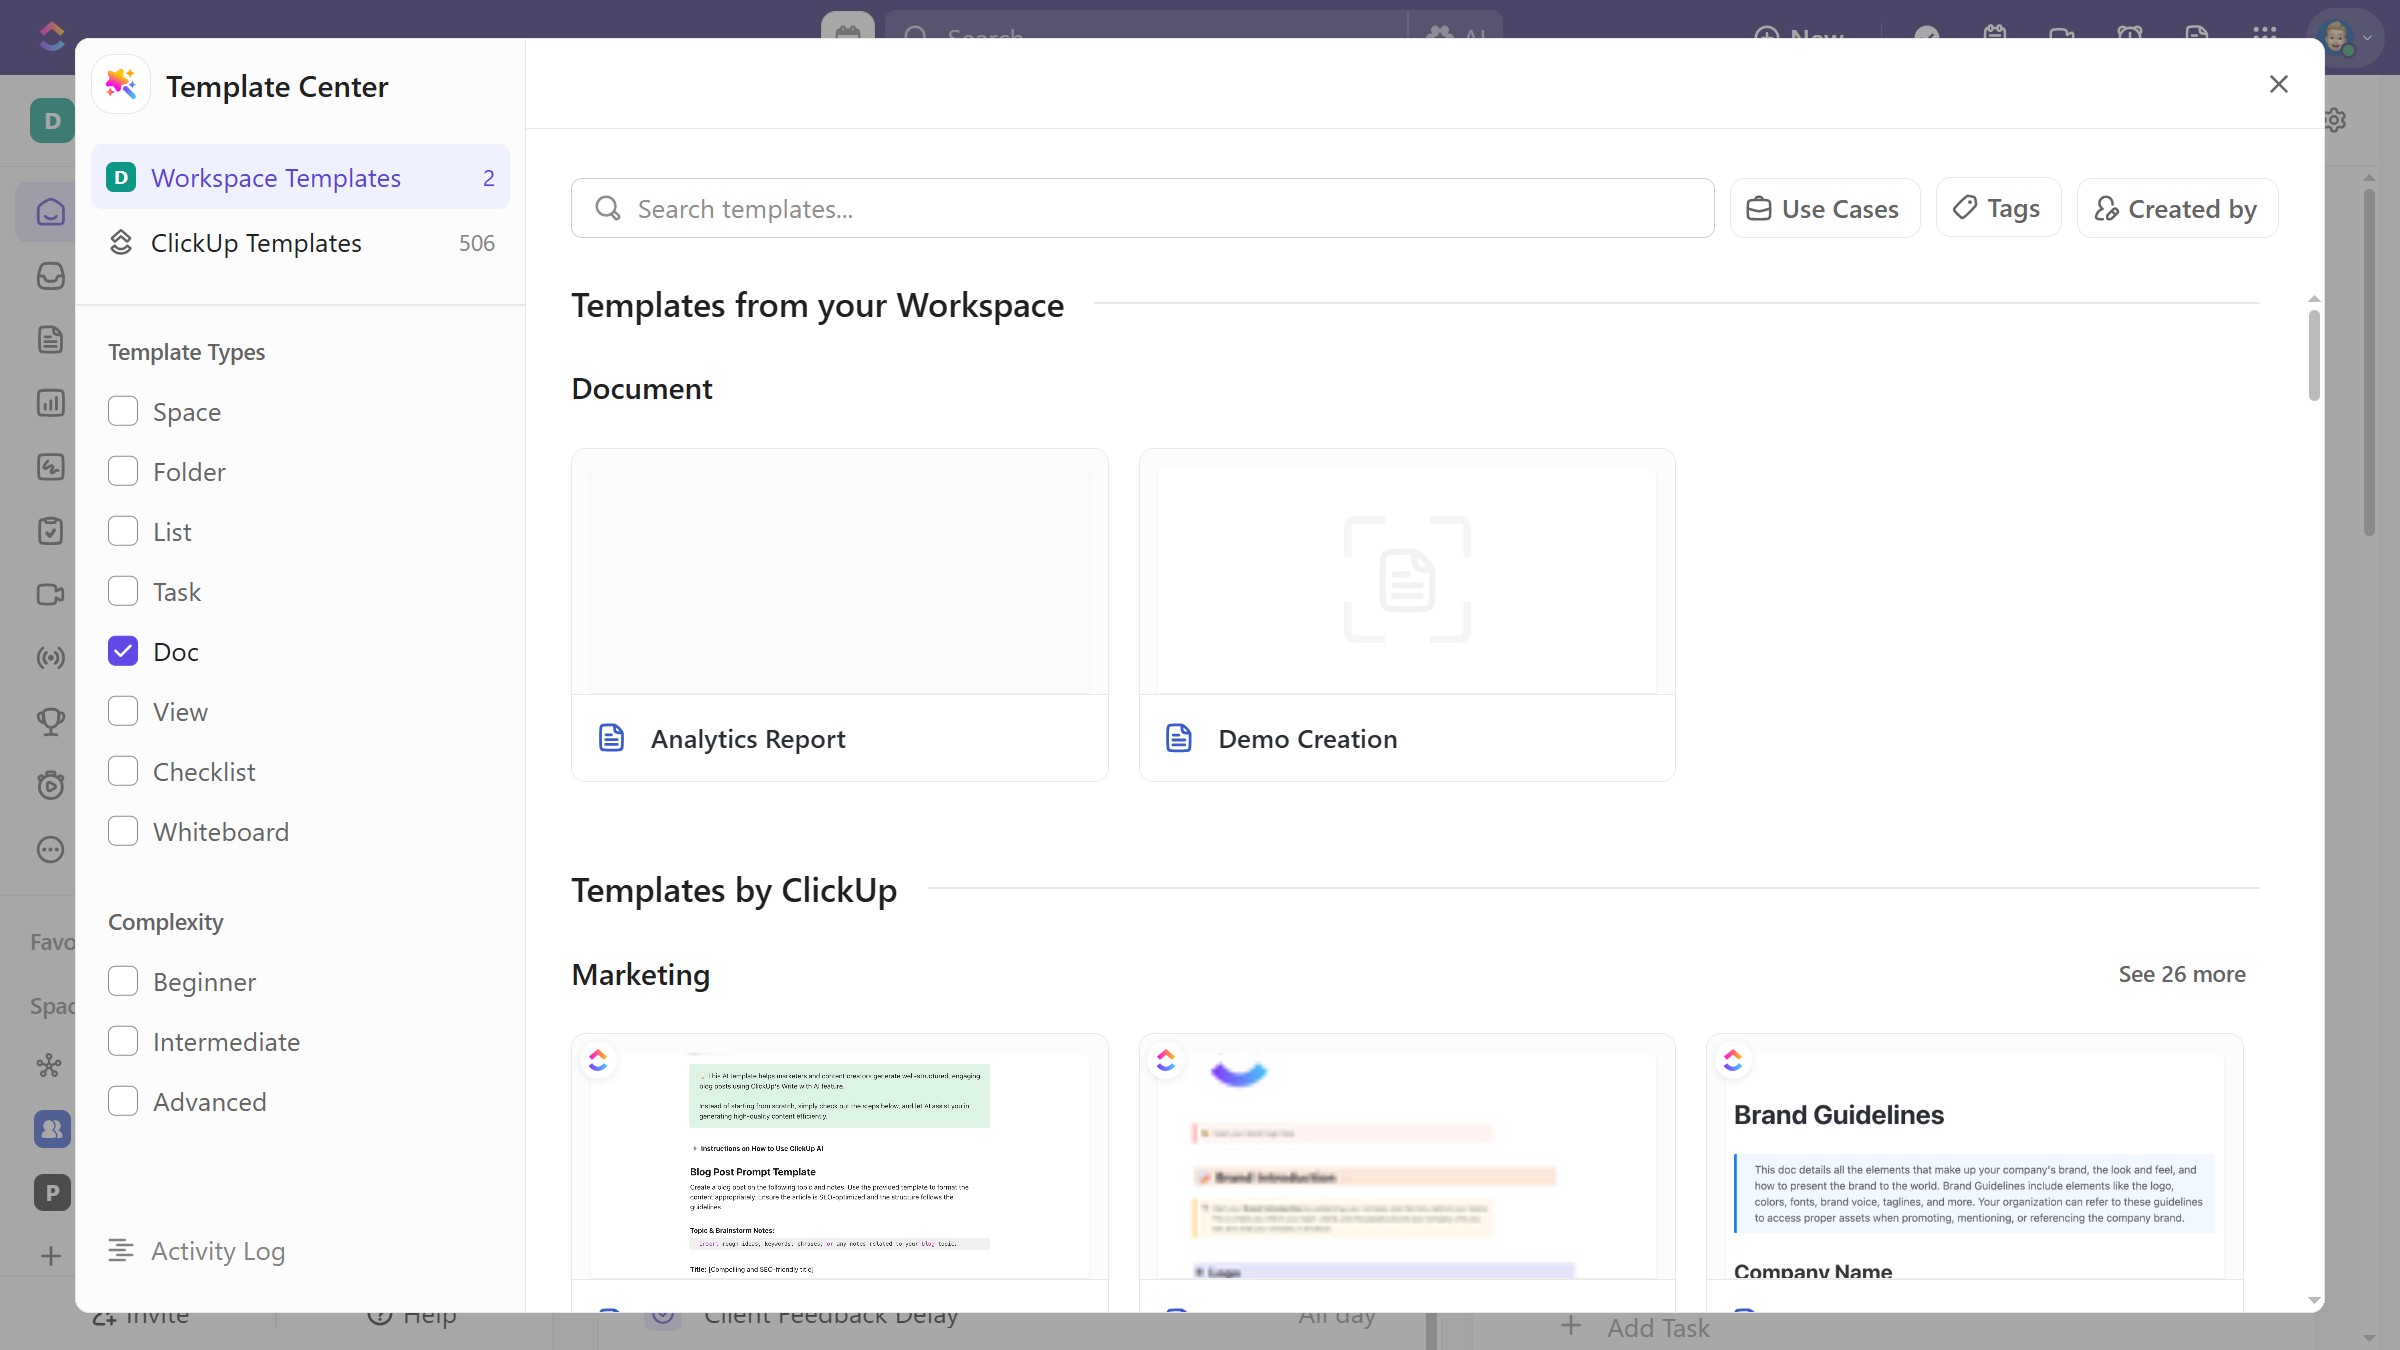Open the Blog Post Prompt Template card
Viewport: 2400px width, 1350px height.
click(x=839, y=1172)
